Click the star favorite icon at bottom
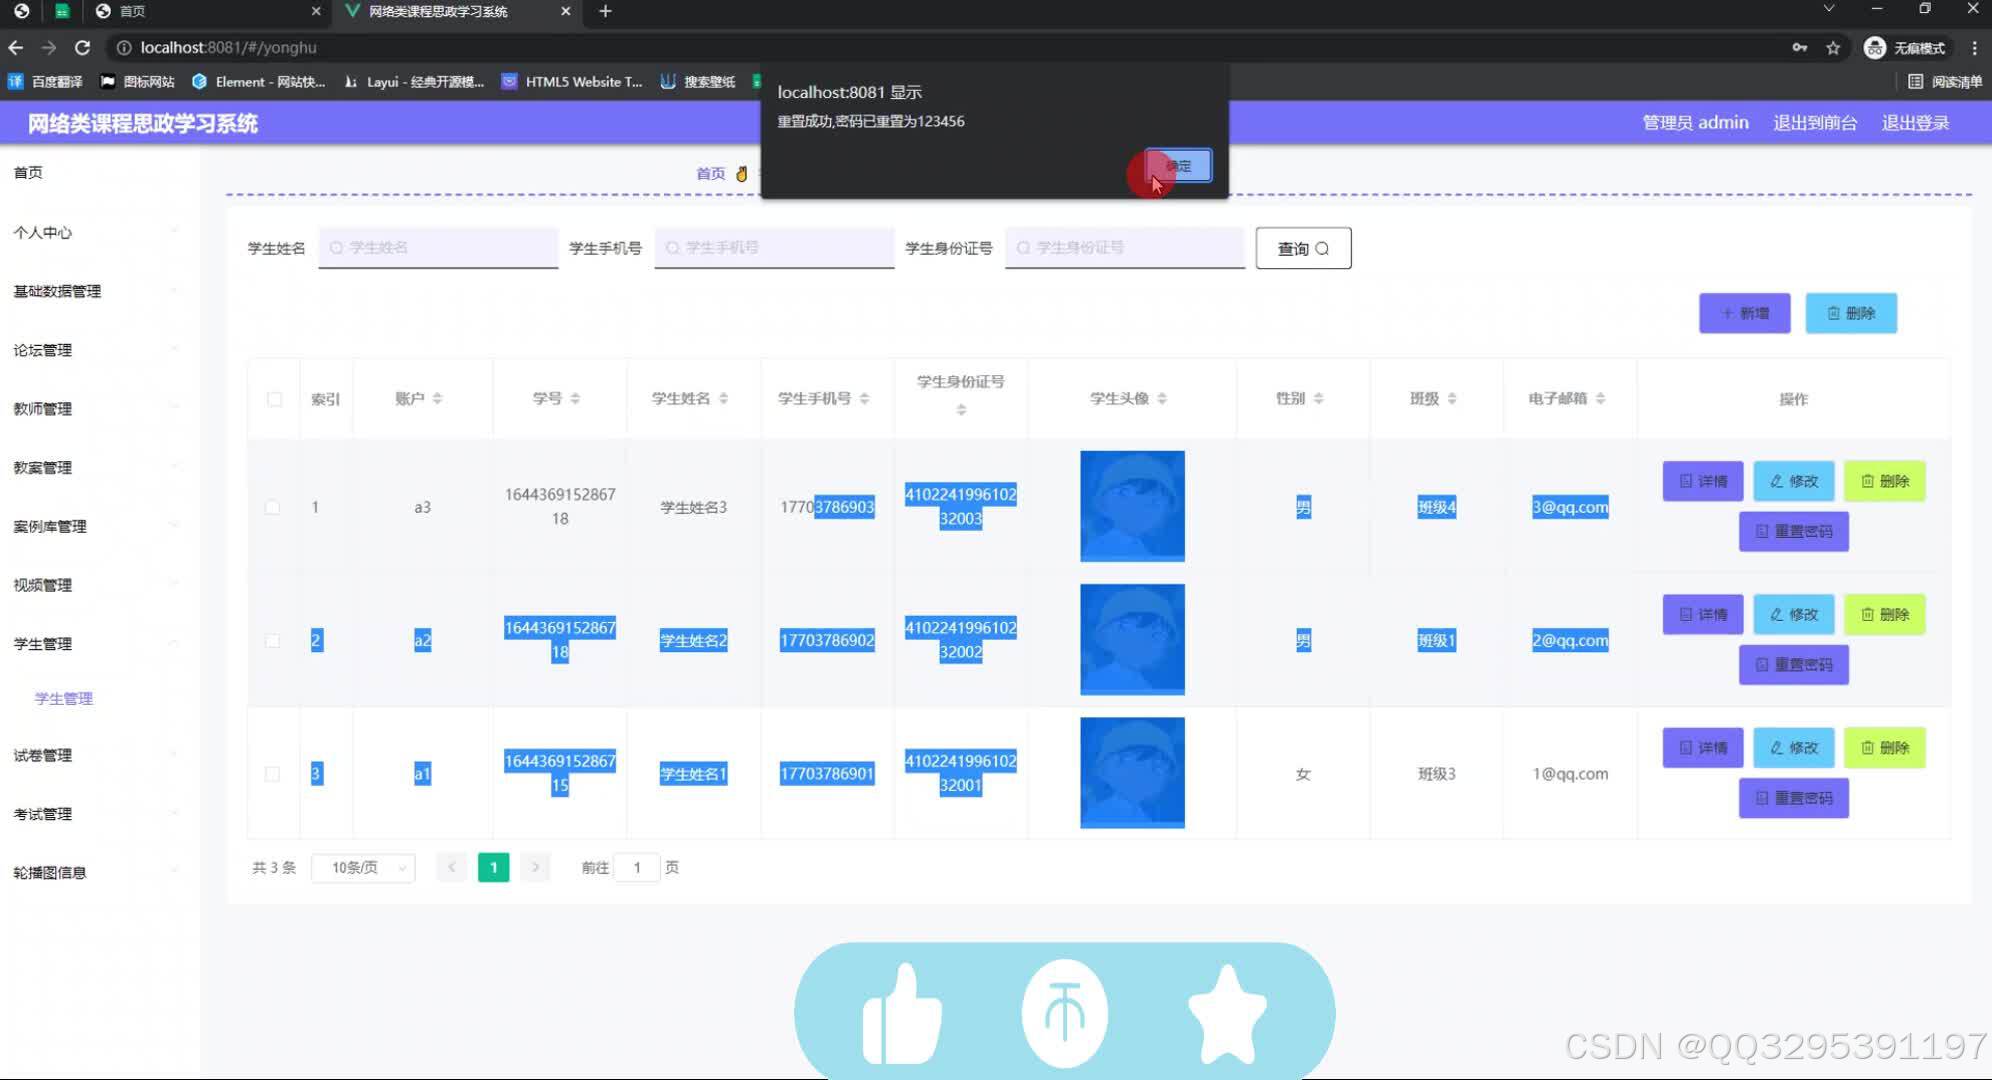 point(1227,1013)
